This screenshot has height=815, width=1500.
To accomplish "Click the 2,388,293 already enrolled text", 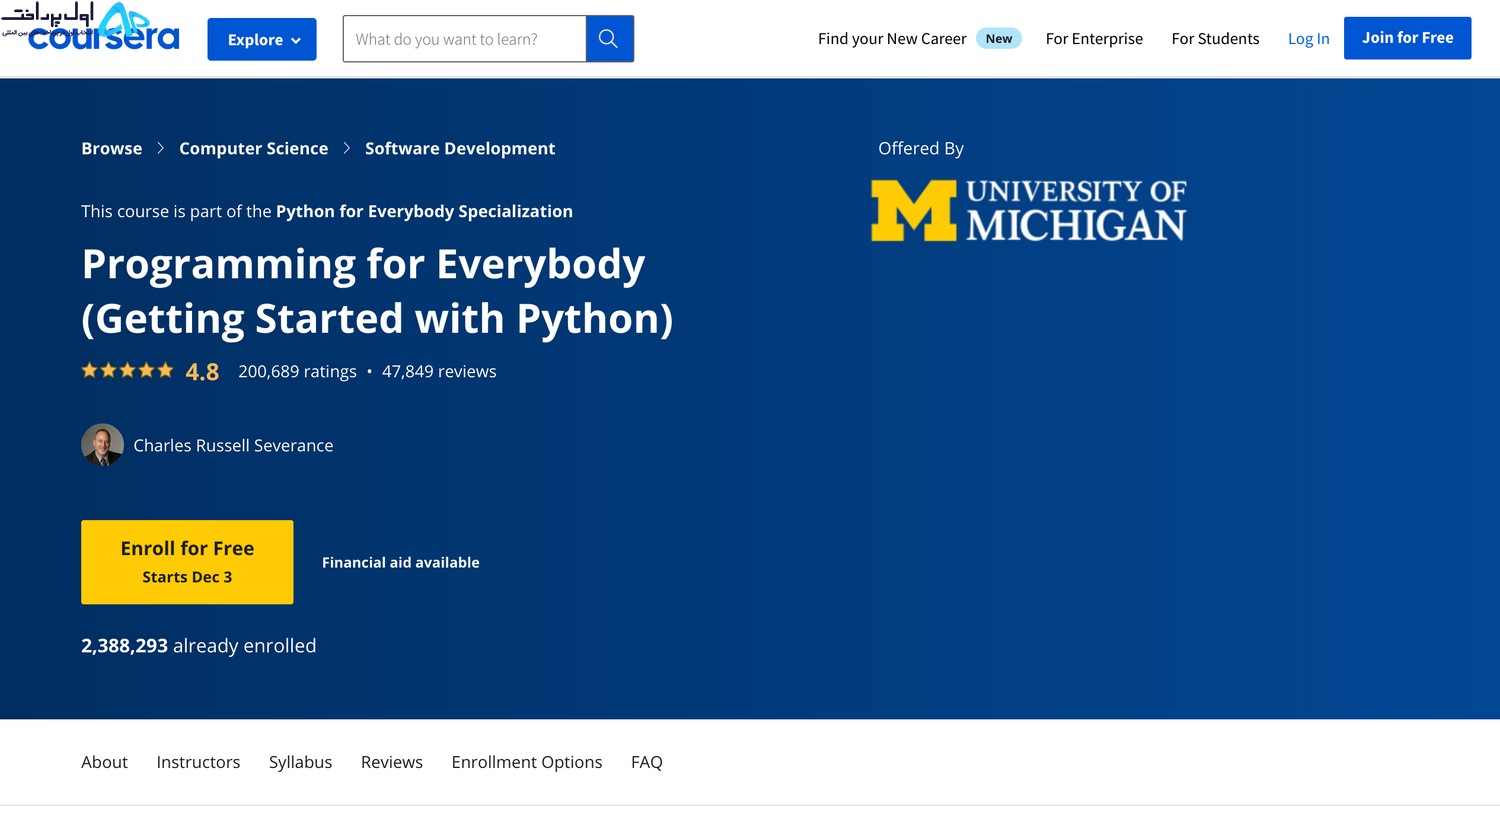I will point(199,646).
